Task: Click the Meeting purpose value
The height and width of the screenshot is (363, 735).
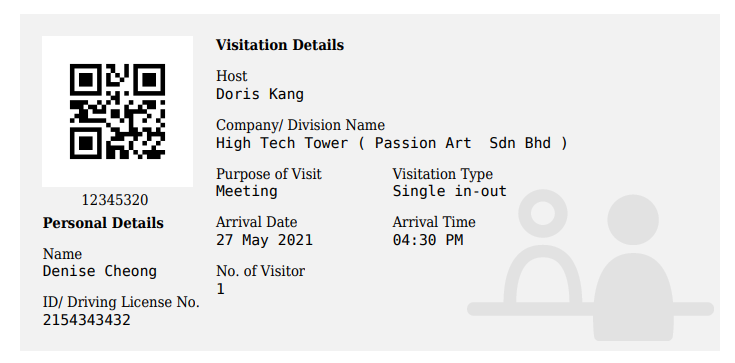Action: coord(247,191)
